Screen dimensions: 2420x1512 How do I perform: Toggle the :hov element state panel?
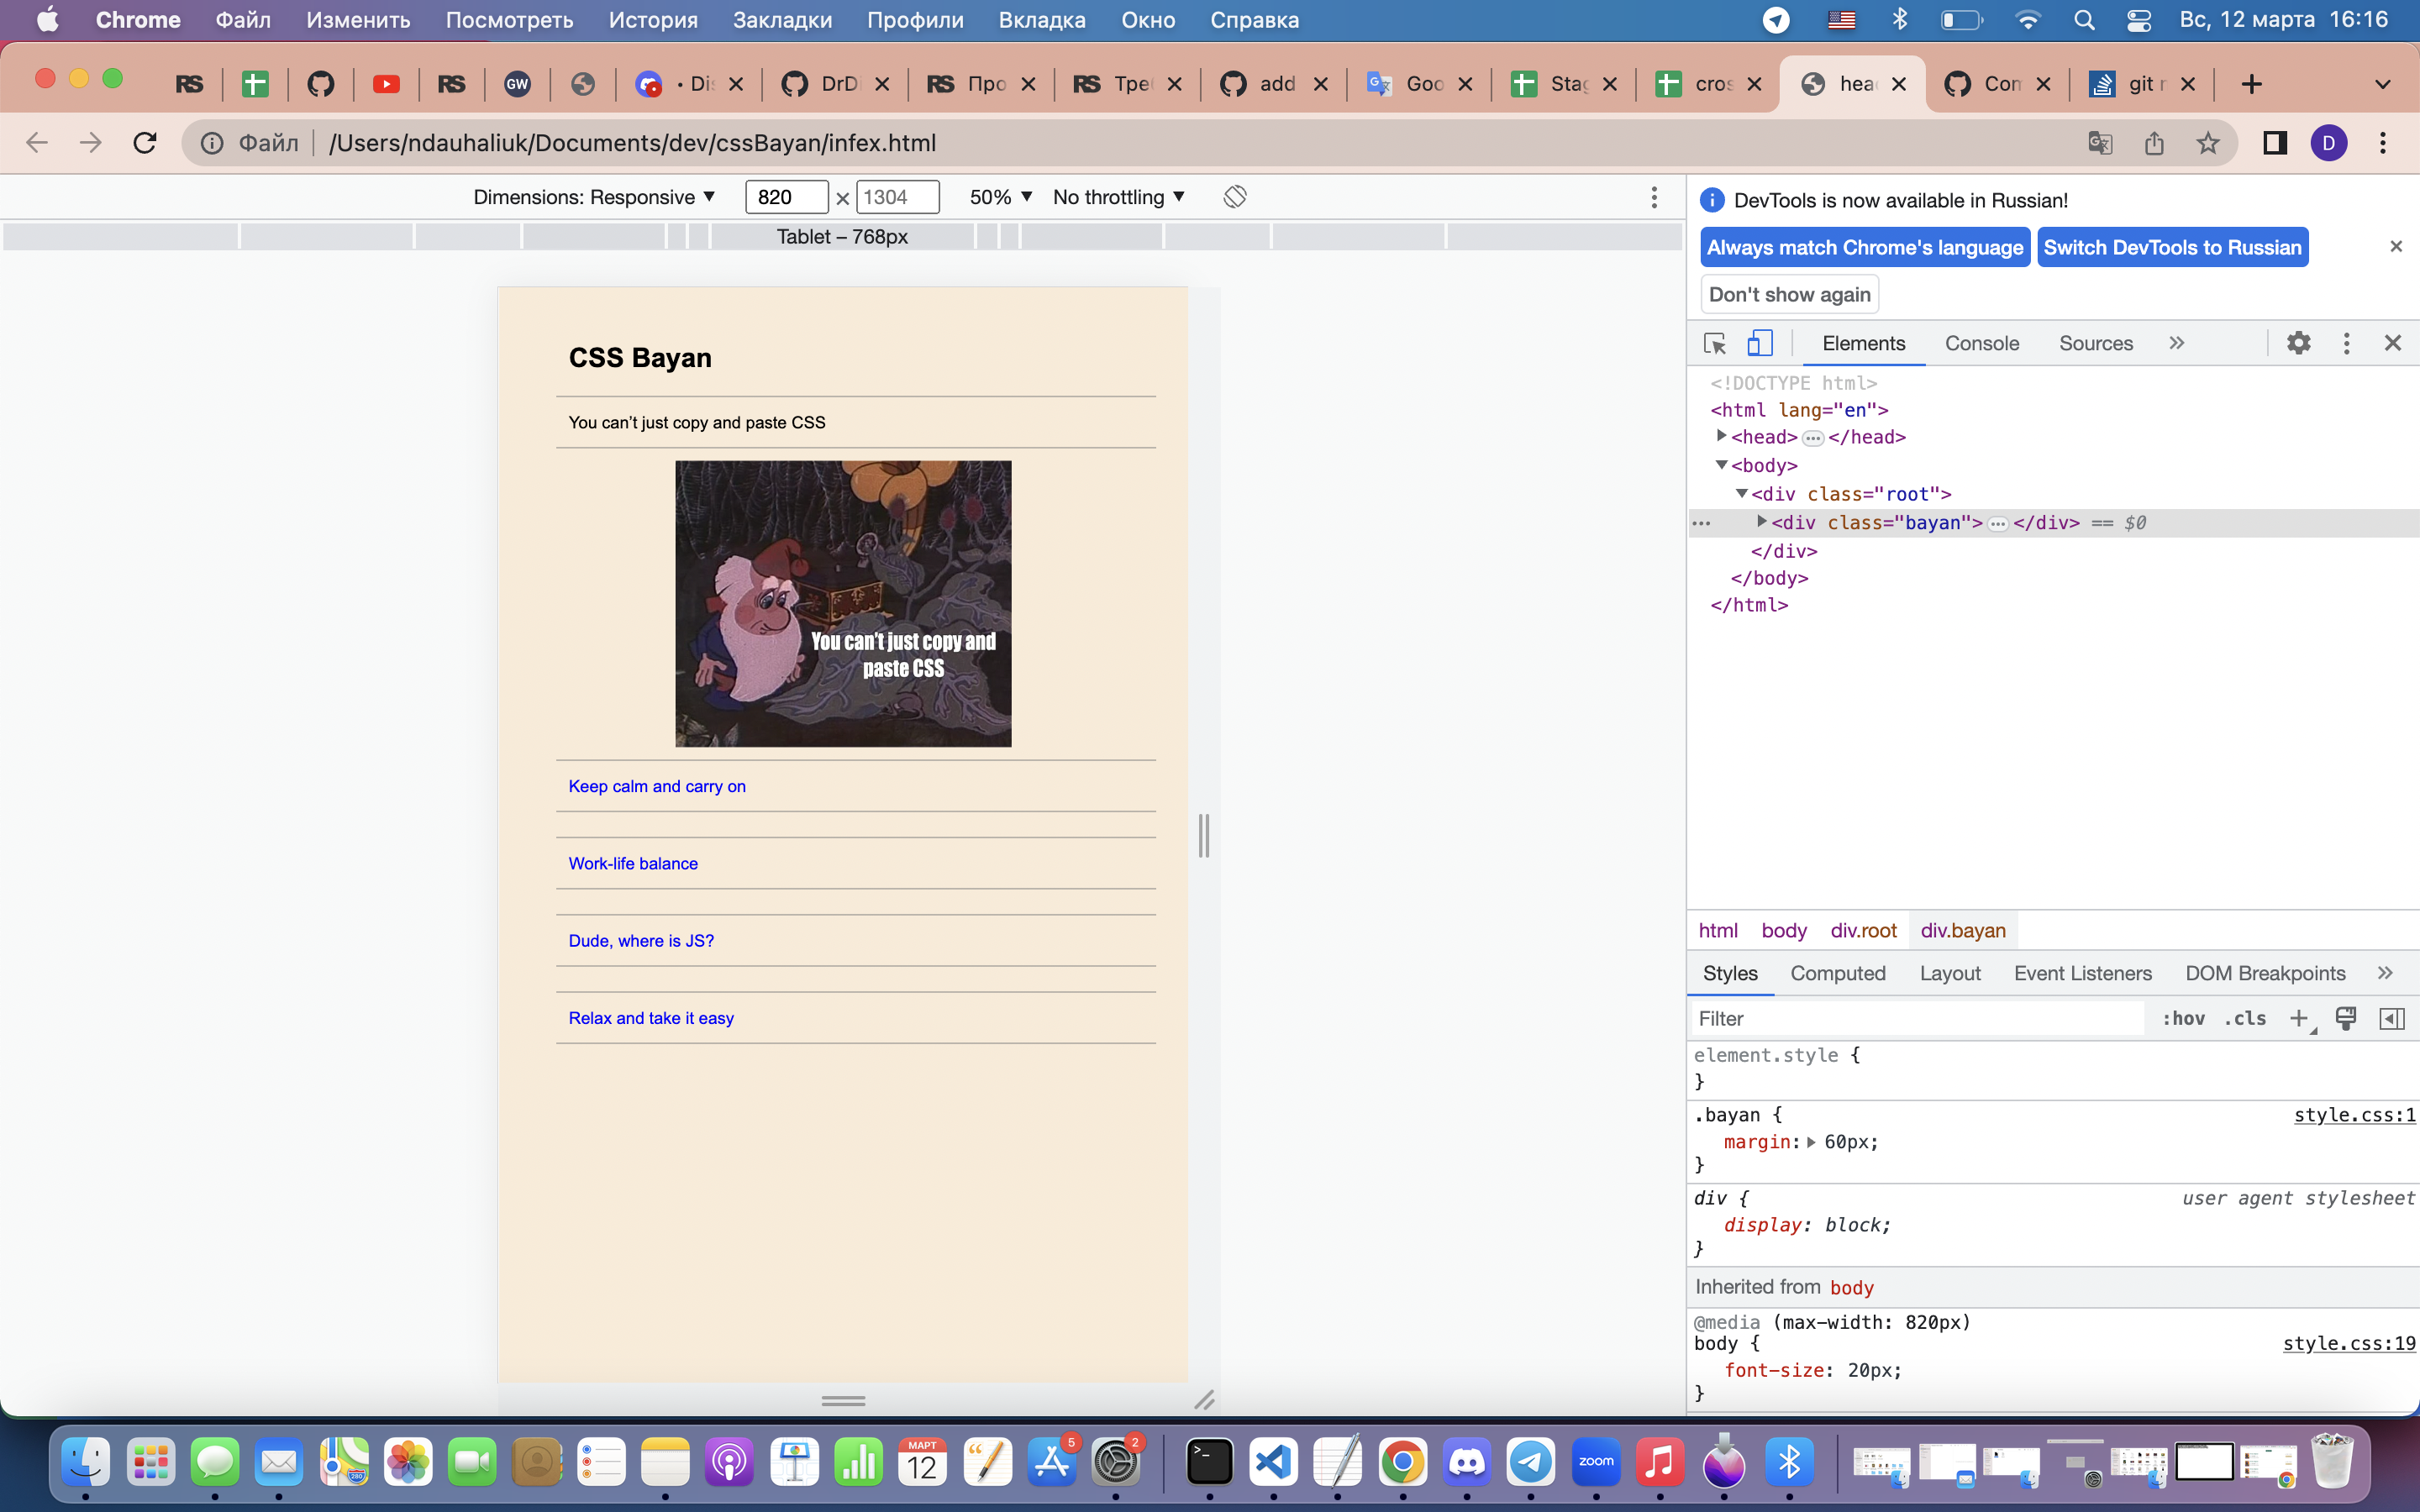[2183, 1018]
